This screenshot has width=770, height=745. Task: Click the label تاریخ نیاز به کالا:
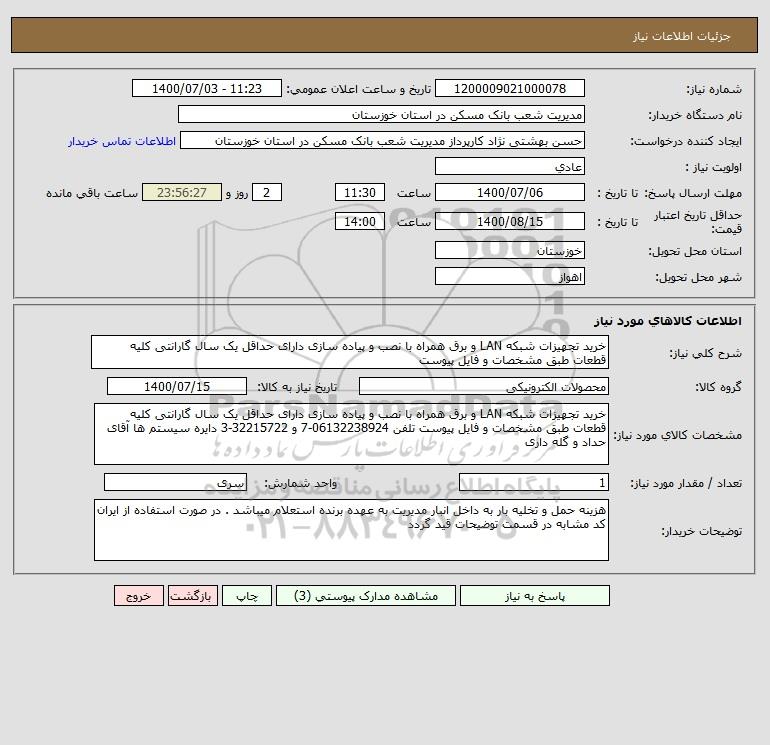pos(298,387)
